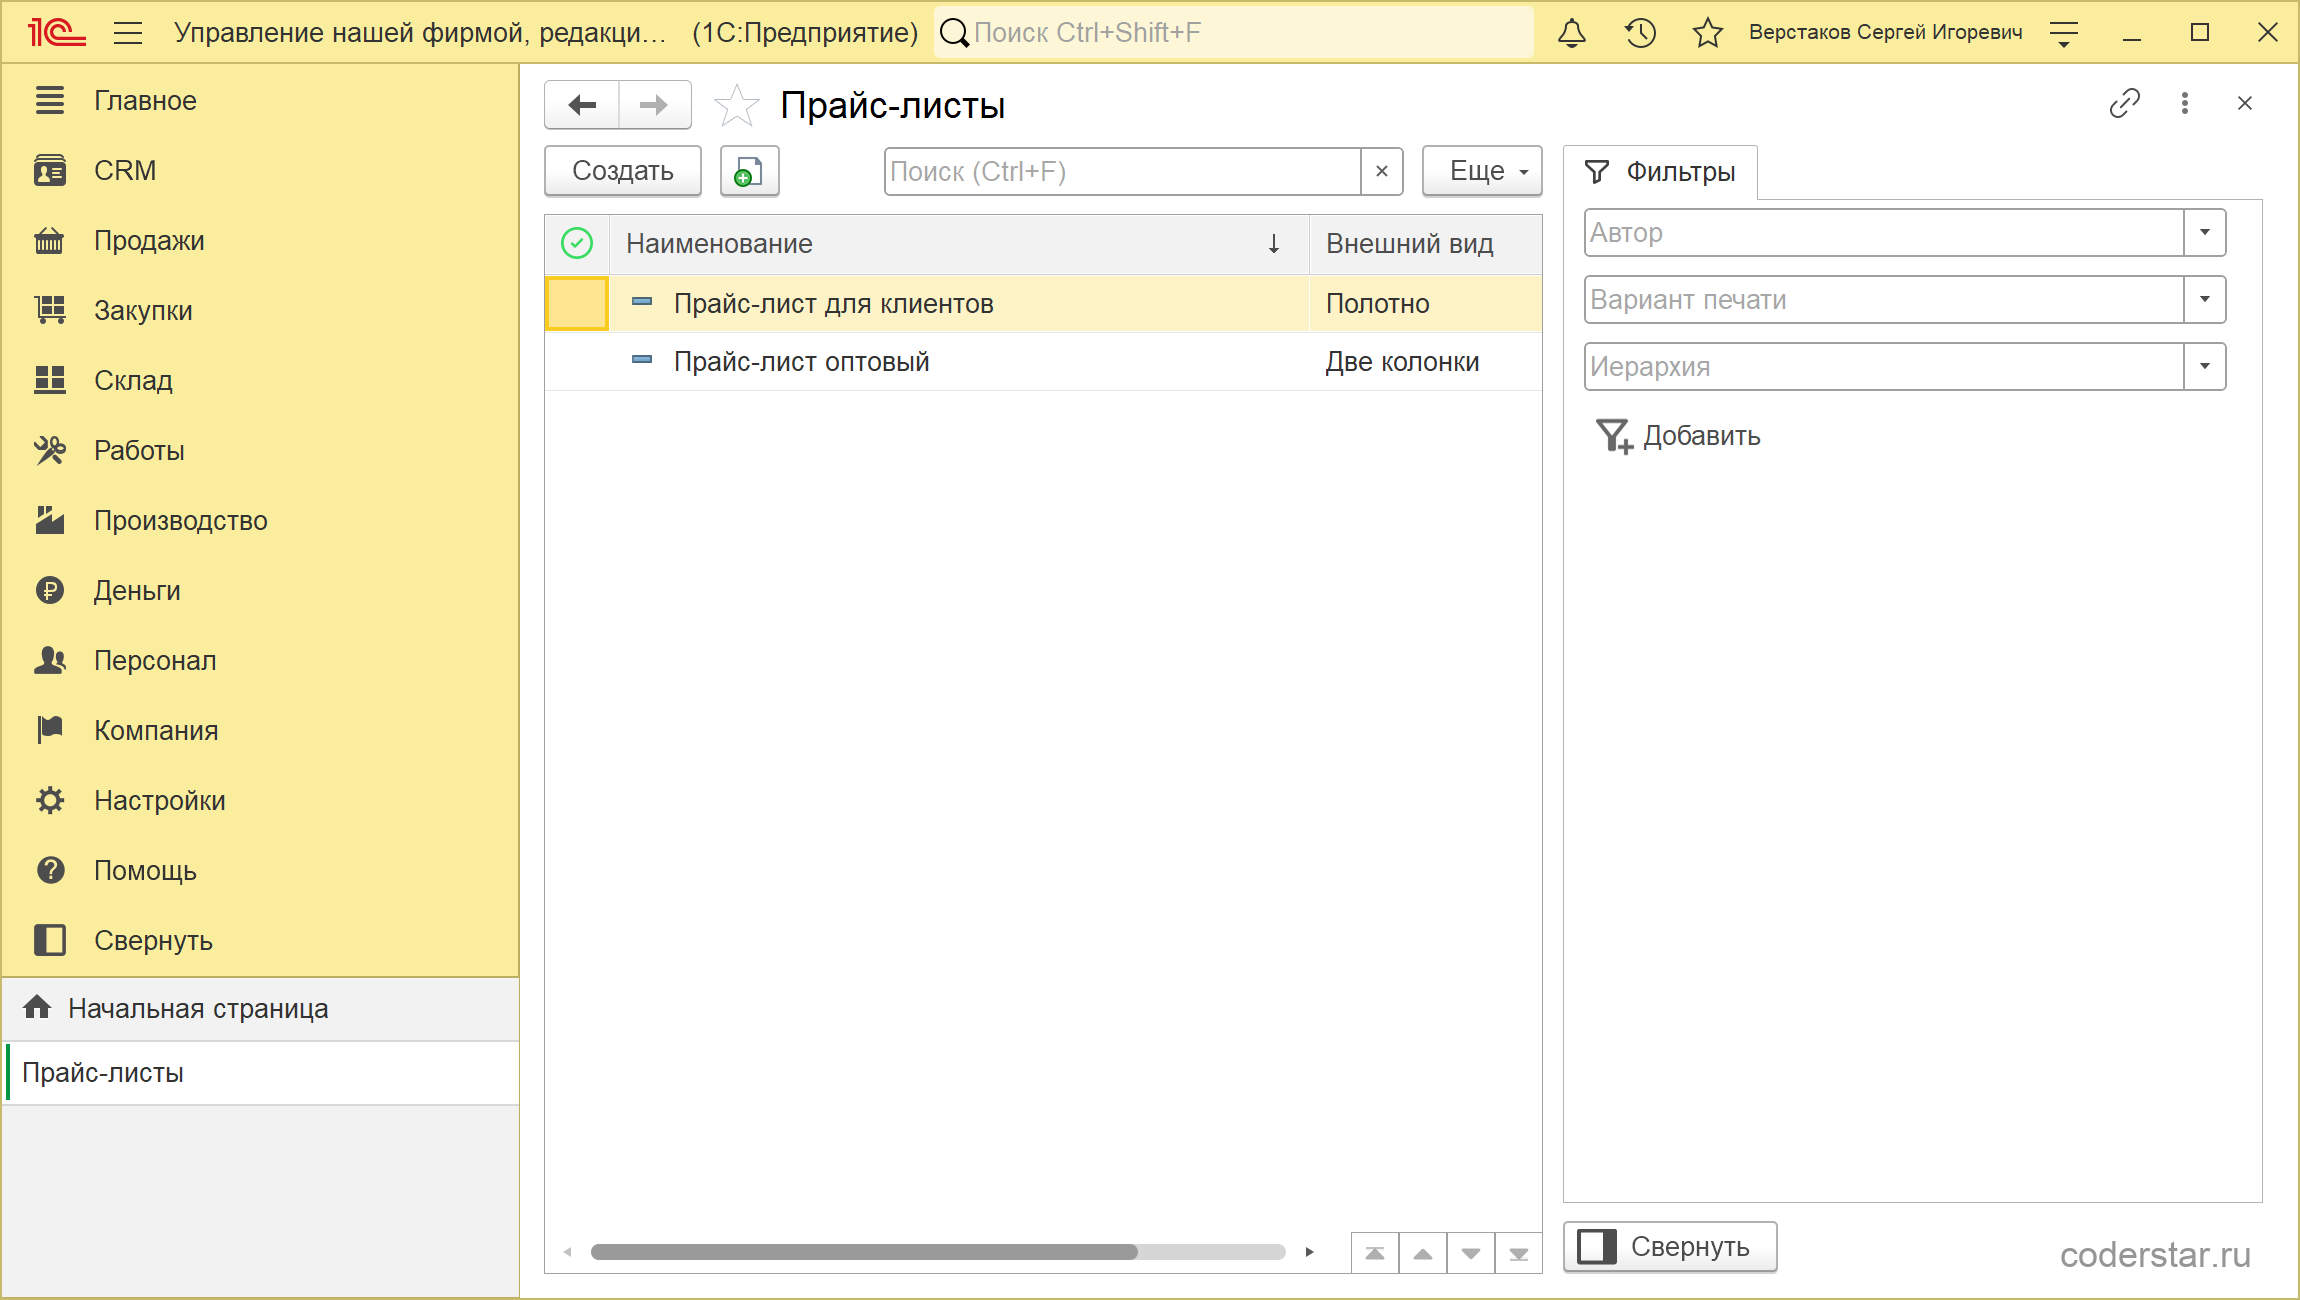2300x1300 pixels.
Task: Open the history clock icon
Action: (1640, 33)
